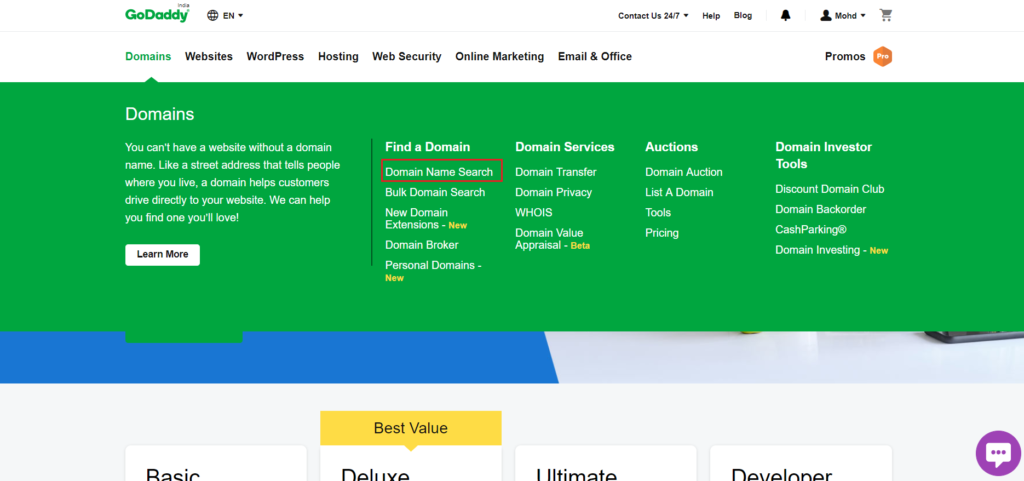Screen dimensions: 1024x481
Task: Open Domain Name Search
Action: point(439,172)
